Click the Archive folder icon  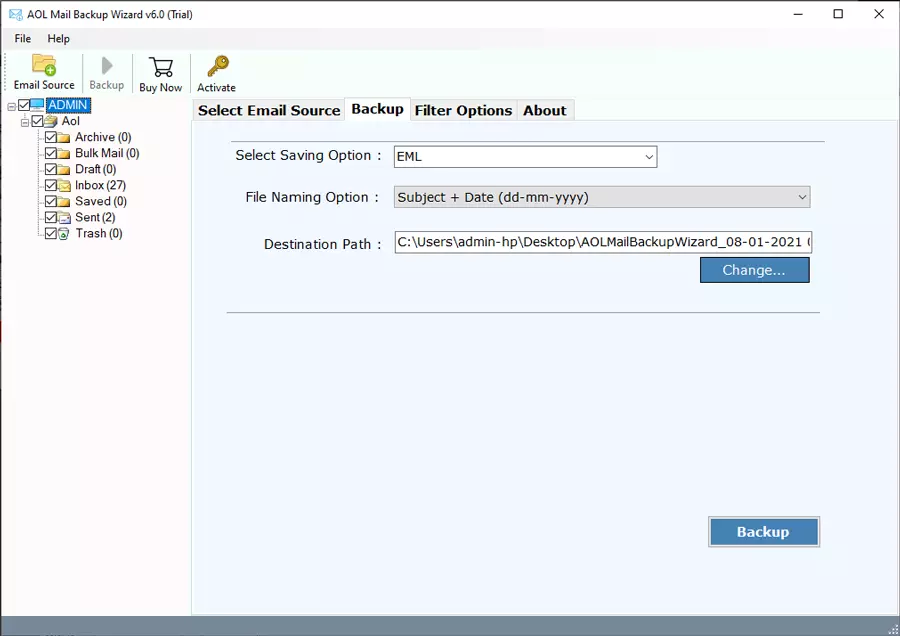[x=64, y=137]
